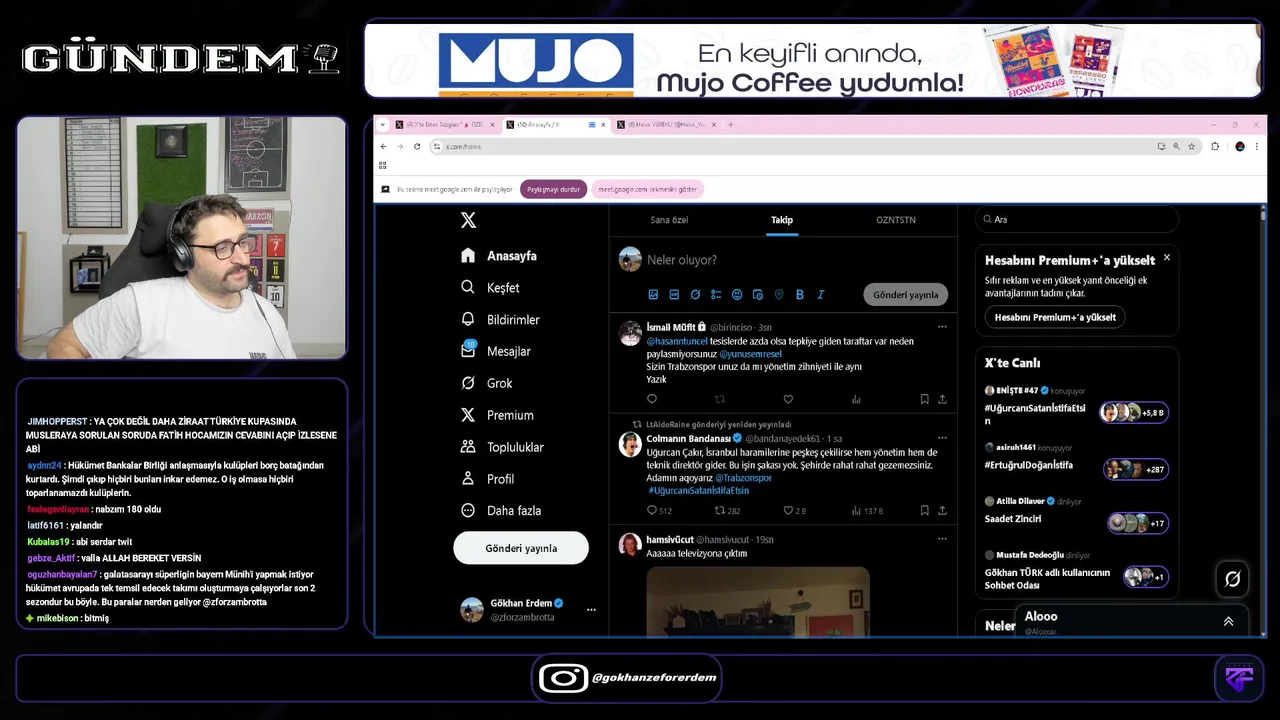1280x720 pixels.
Task: Click meet.google.com sekmesini göster button
Action: coord(648,189)
